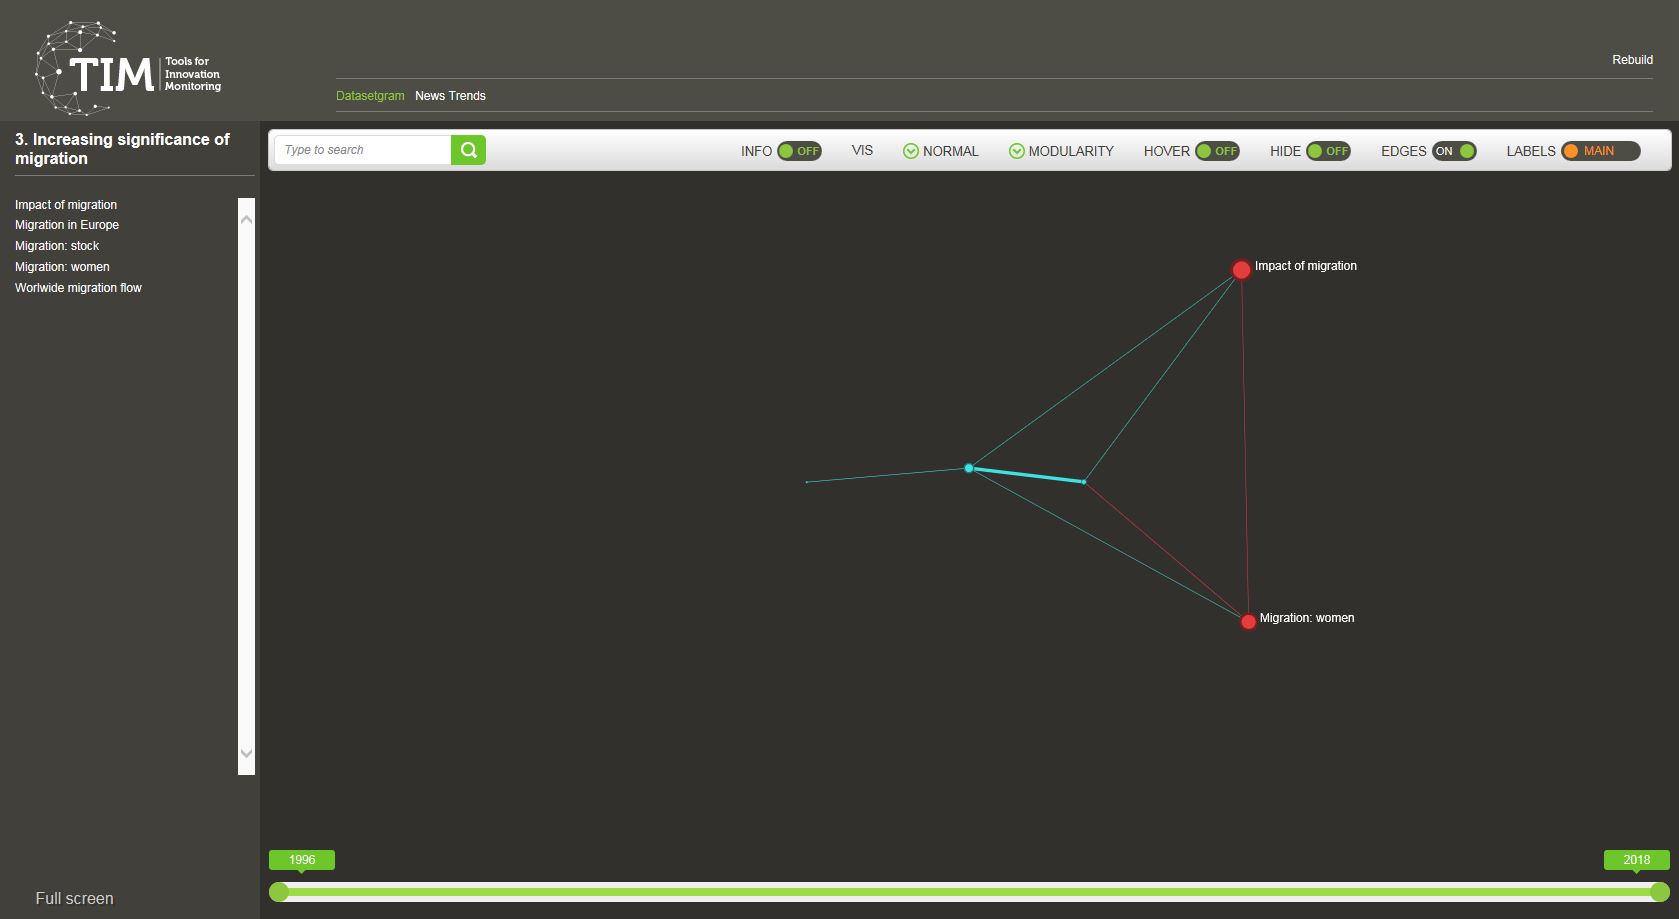This screenshot has width=1679, height=919.
Task: Click the TIM logo
Action: (x=128, y=67)
